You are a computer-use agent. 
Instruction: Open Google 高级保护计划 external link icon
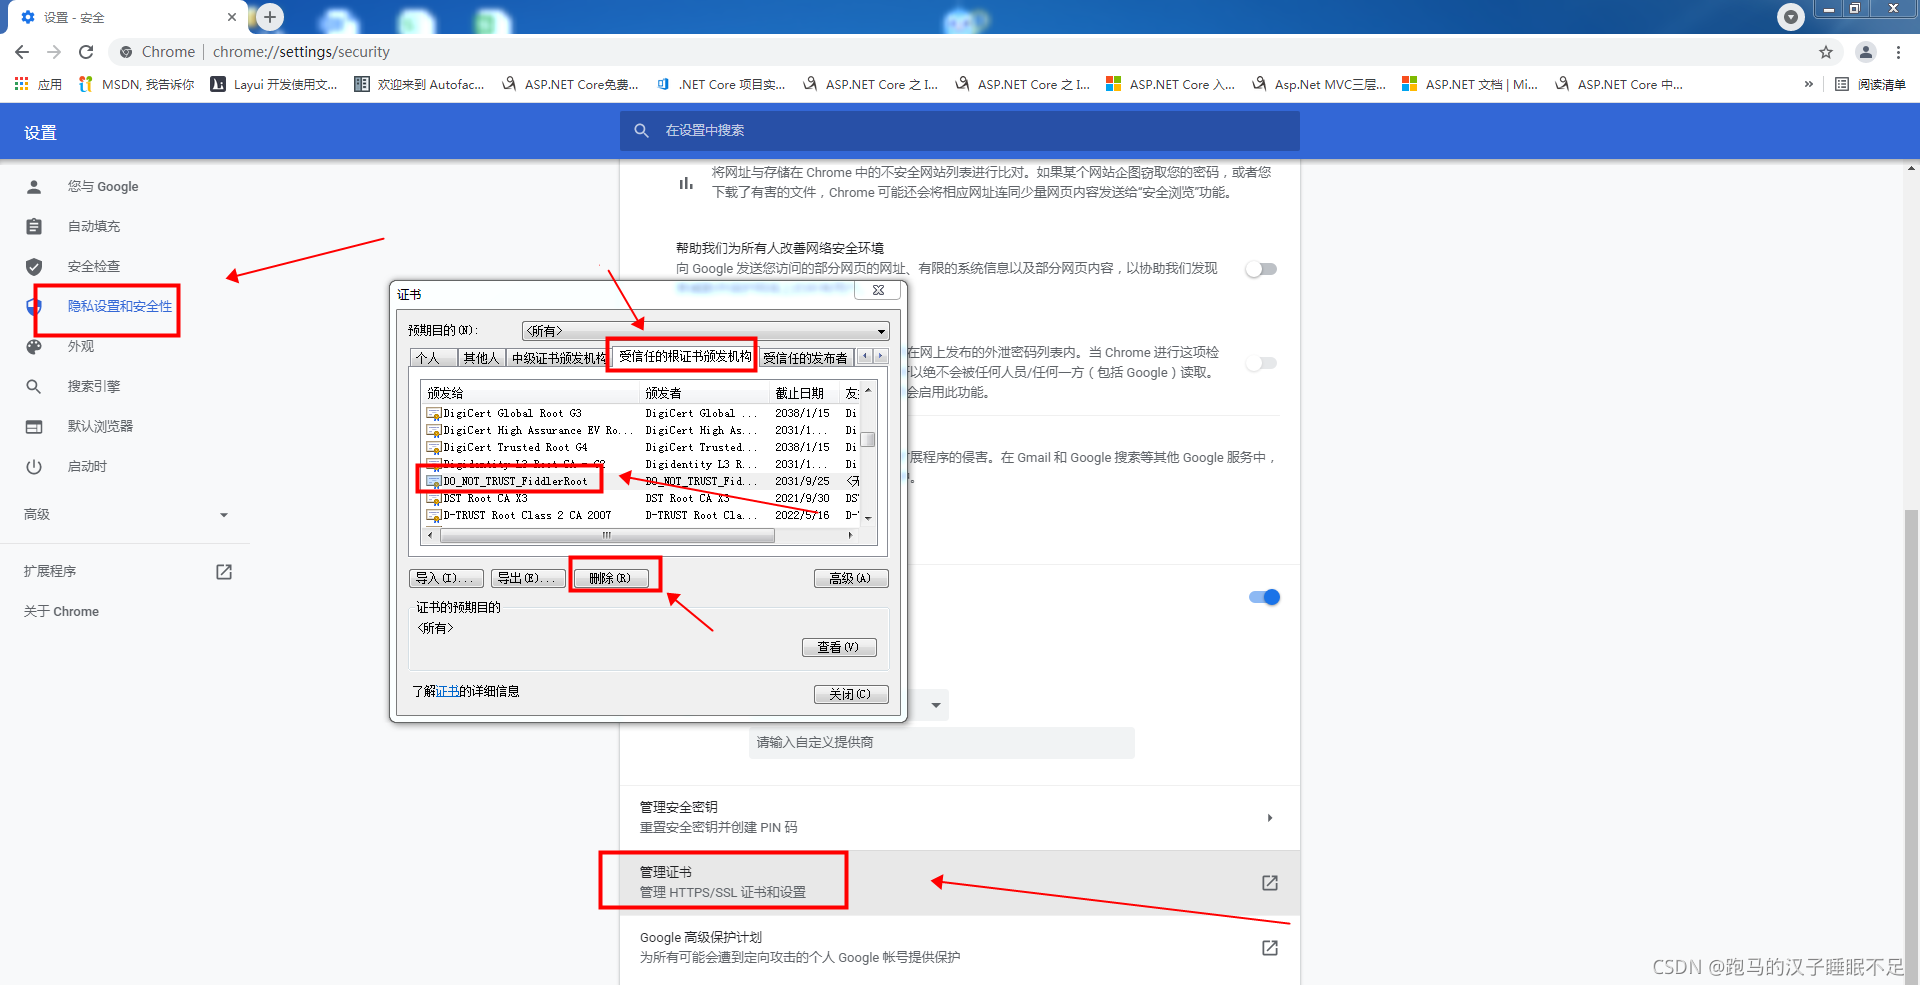(x=1270, y=948)
